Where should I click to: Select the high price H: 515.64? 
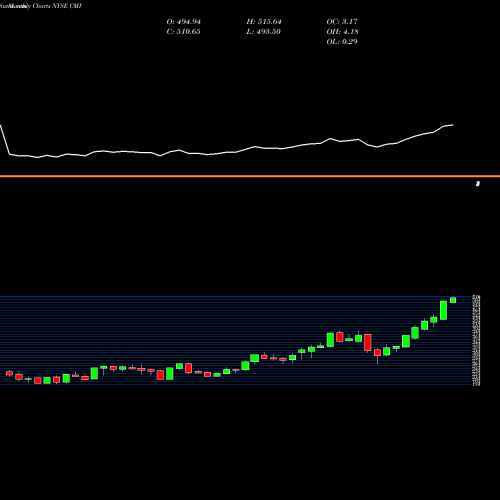(x=264, y=22)
